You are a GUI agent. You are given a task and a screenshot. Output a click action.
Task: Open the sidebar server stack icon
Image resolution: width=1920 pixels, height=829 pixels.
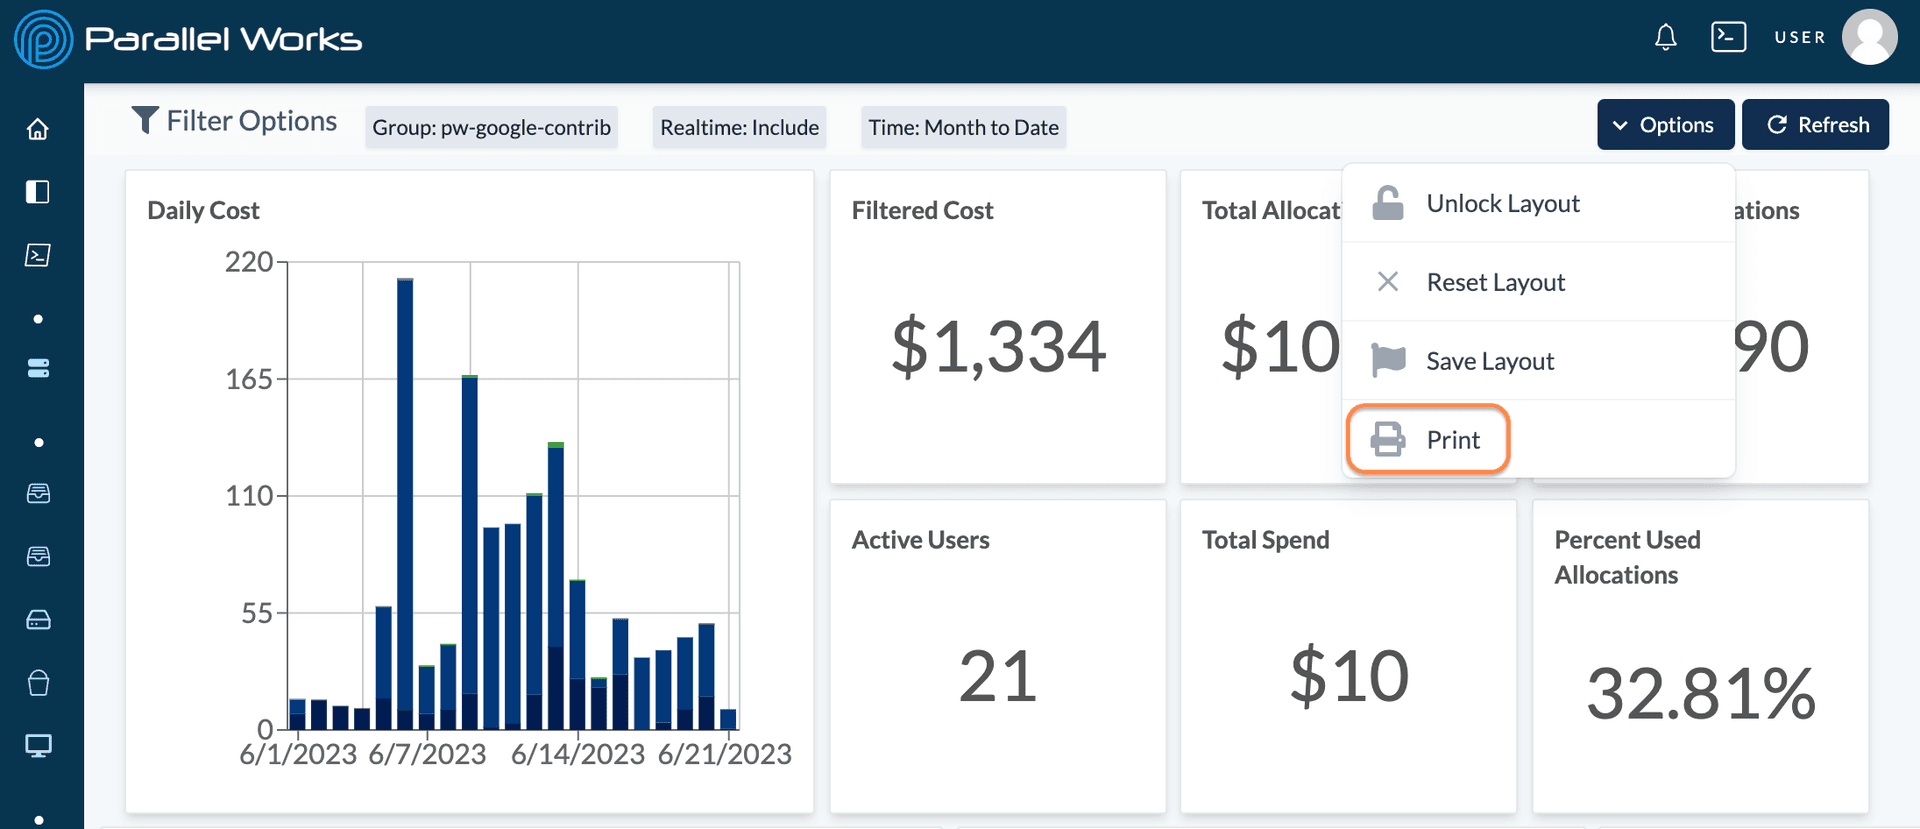38,369
